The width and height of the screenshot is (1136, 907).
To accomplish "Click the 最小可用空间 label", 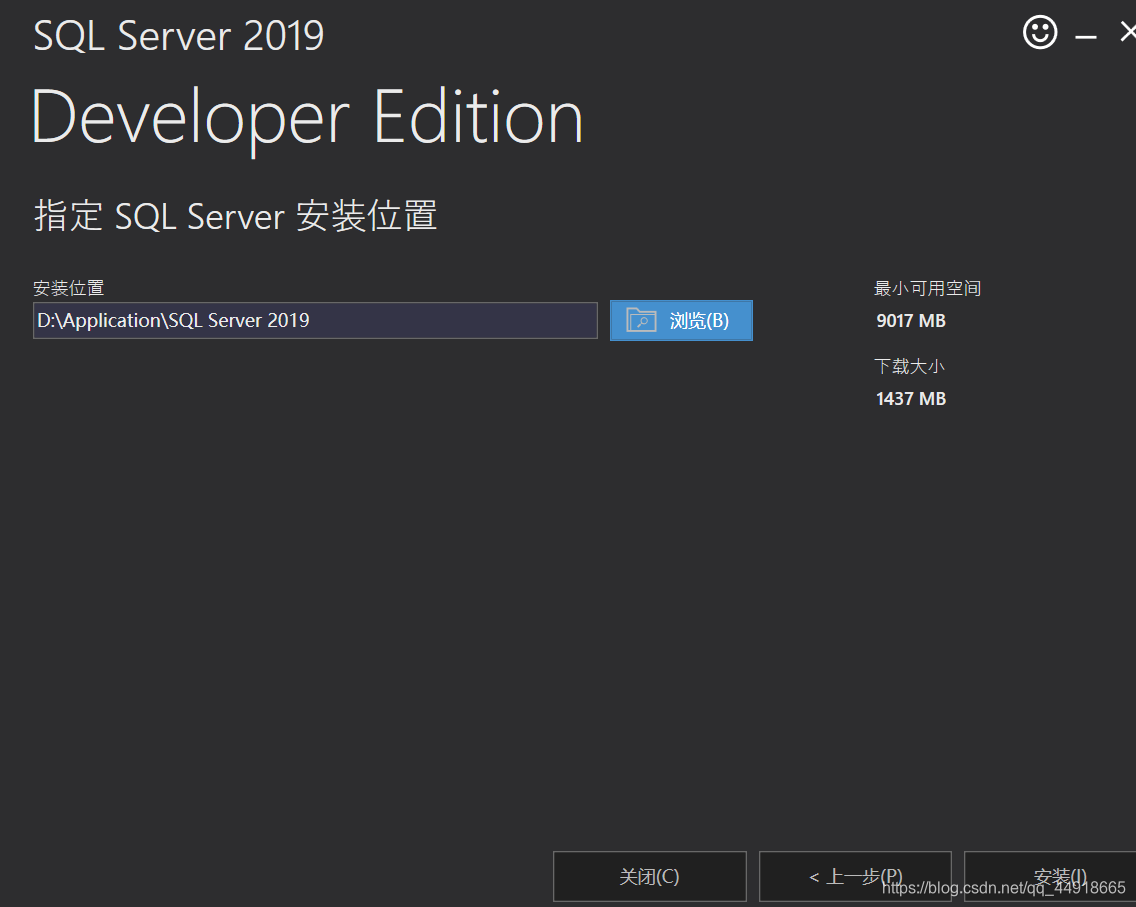I will (927, 288).
